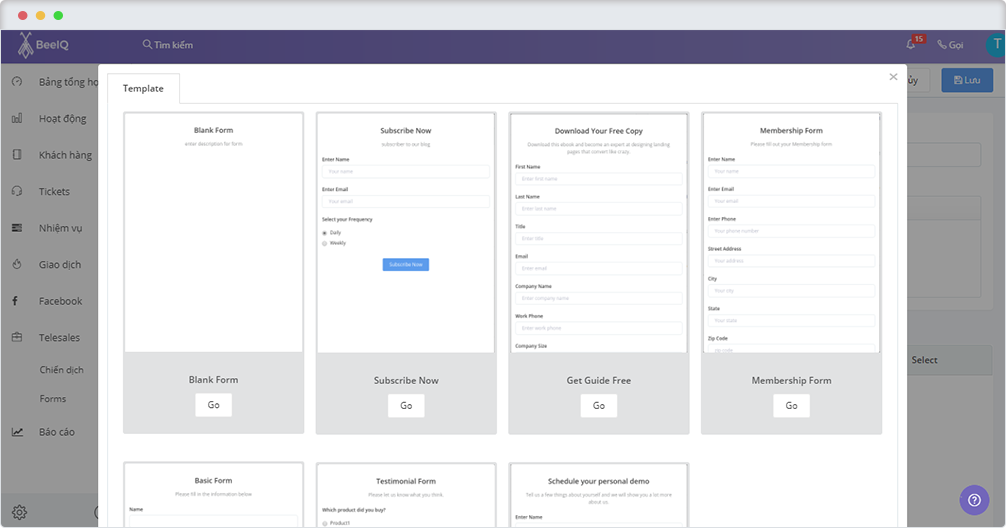This screenshot has height=528, width=1006.
Task: Click the Facebook icon in sidebar
Action: click(16, 301)
